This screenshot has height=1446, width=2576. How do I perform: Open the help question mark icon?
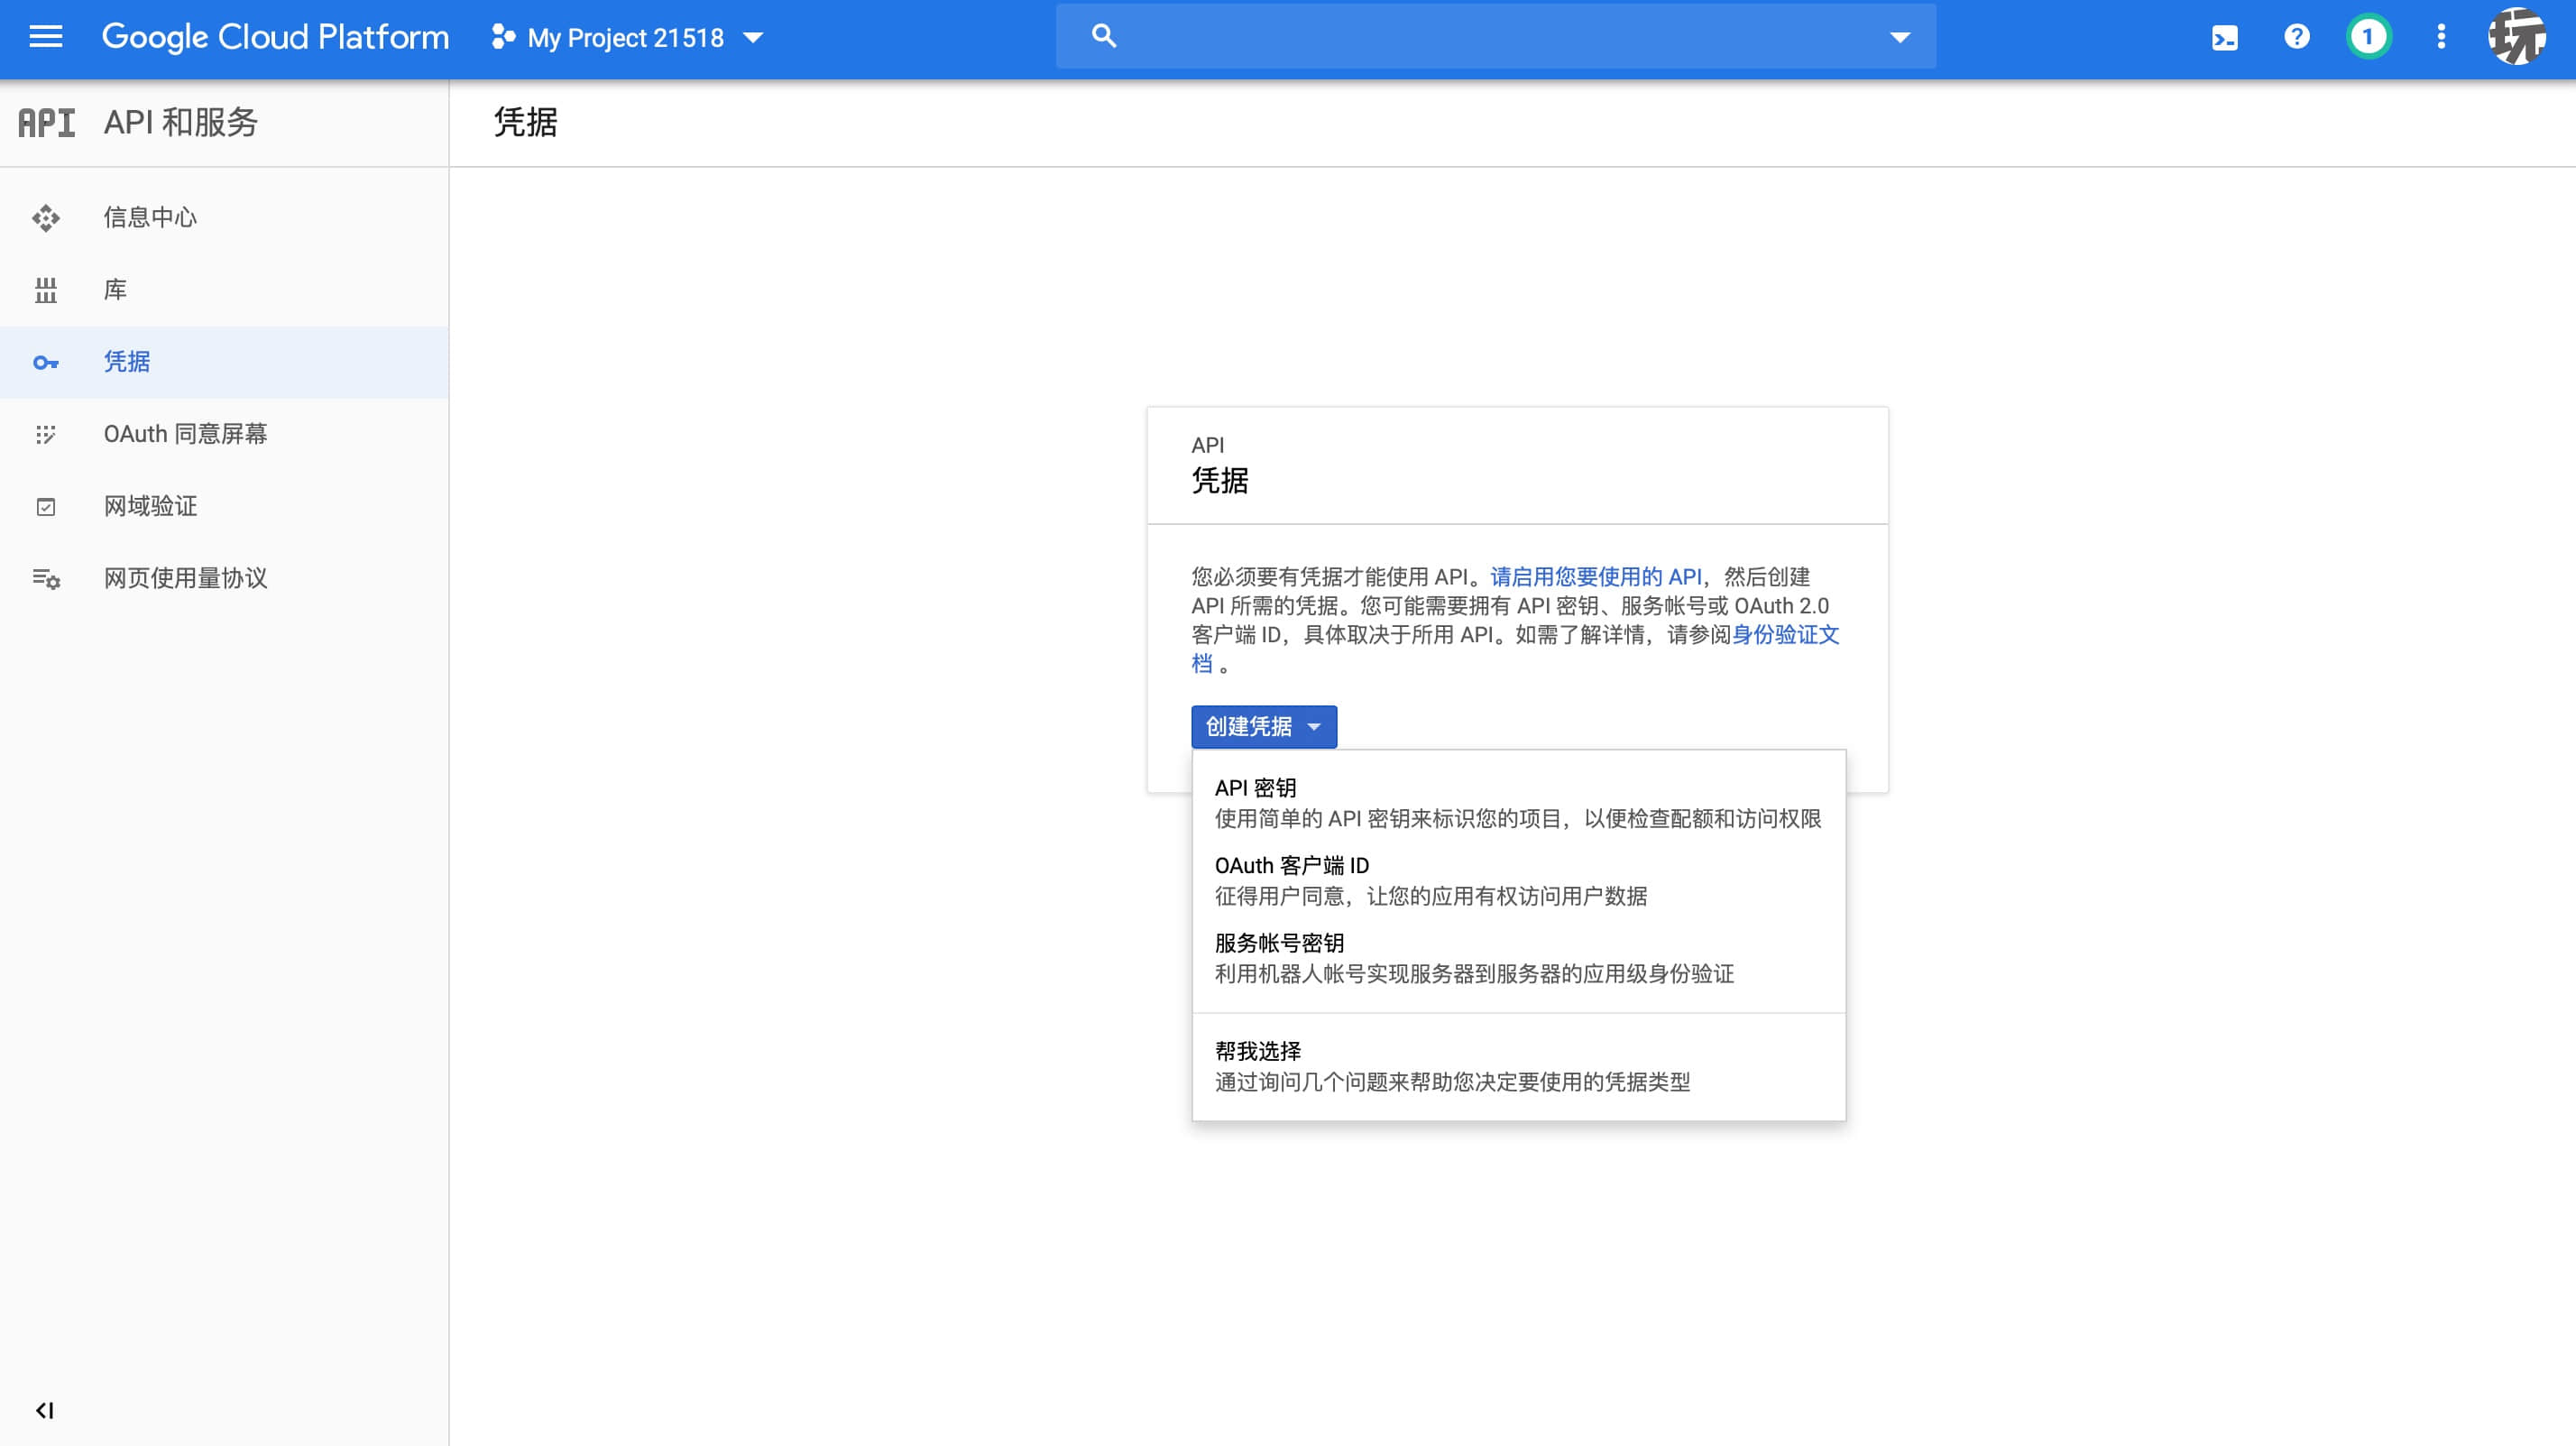tap(2296, 37)
